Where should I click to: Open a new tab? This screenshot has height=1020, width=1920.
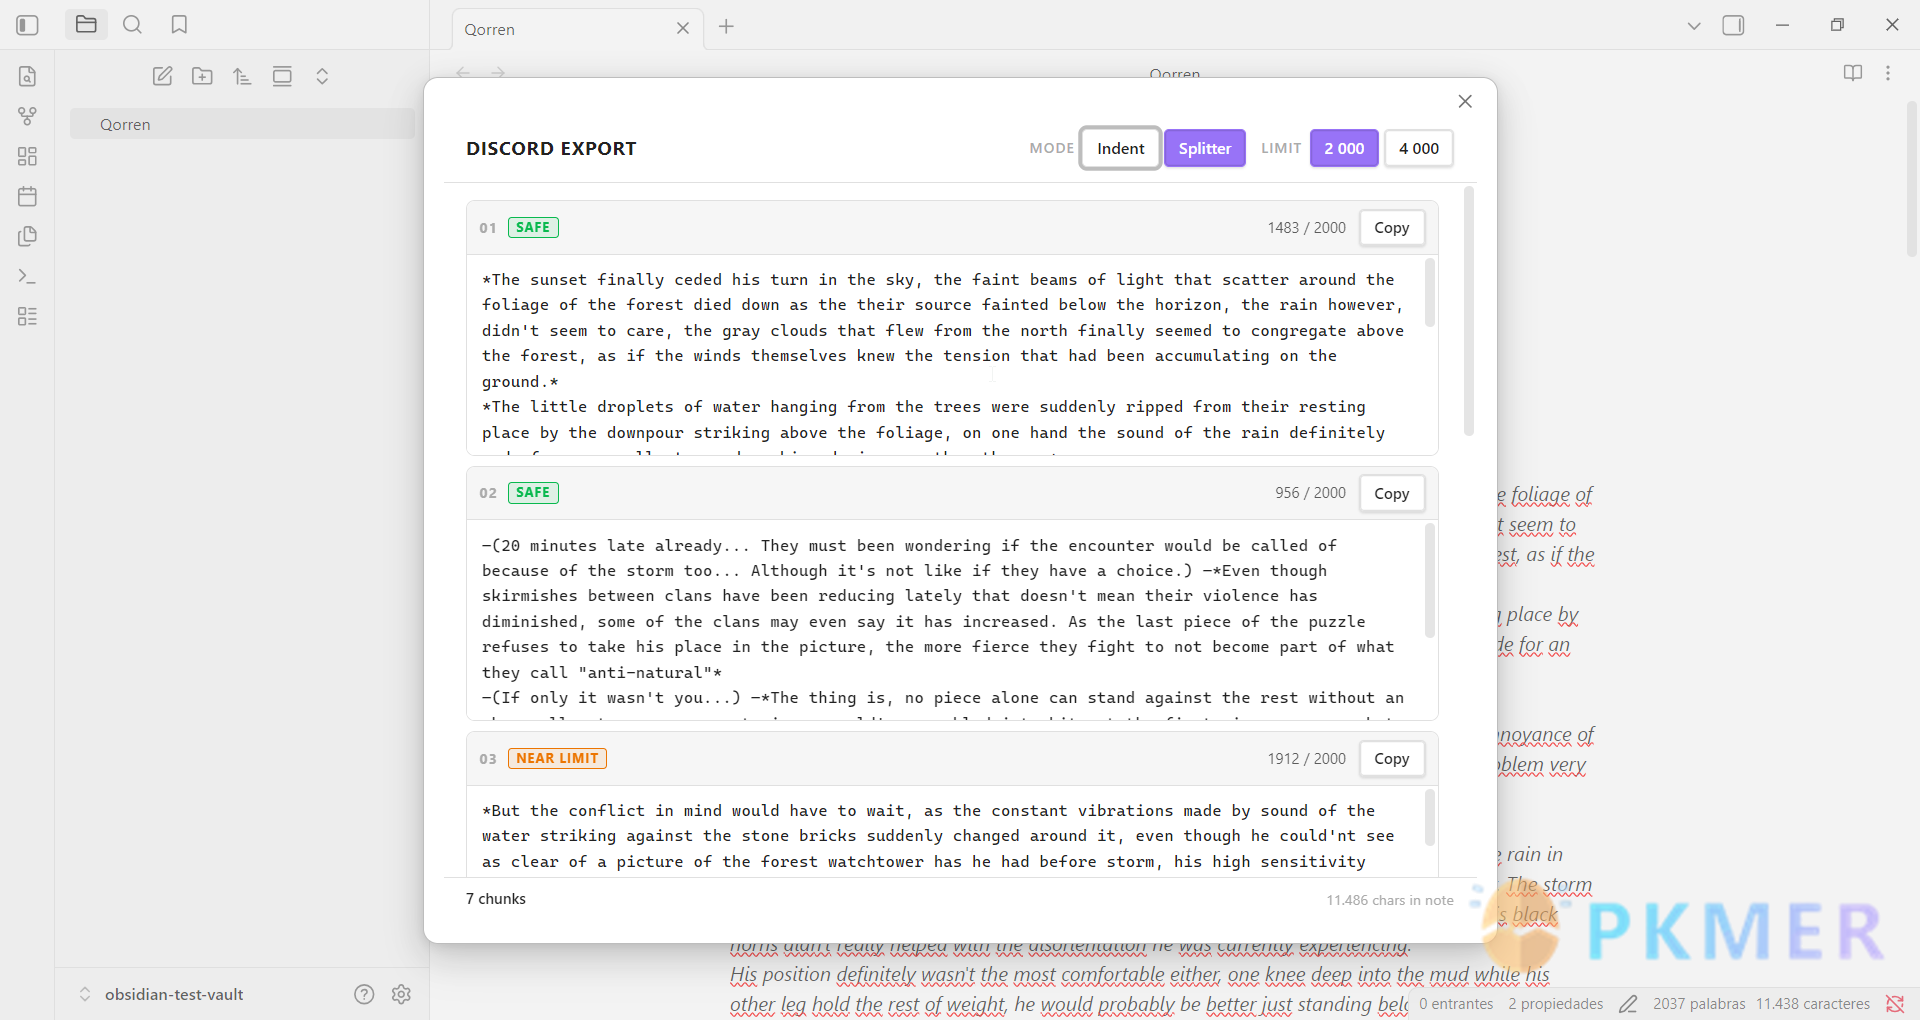tap(726, 26)
